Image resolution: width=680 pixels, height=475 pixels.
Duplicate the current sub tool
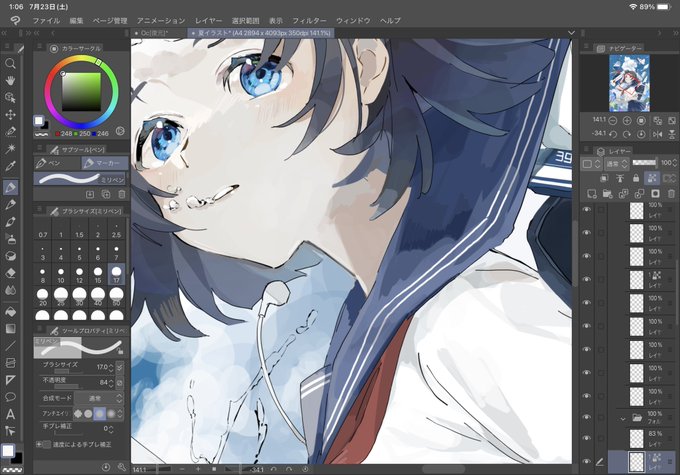(x=106, y=194)
